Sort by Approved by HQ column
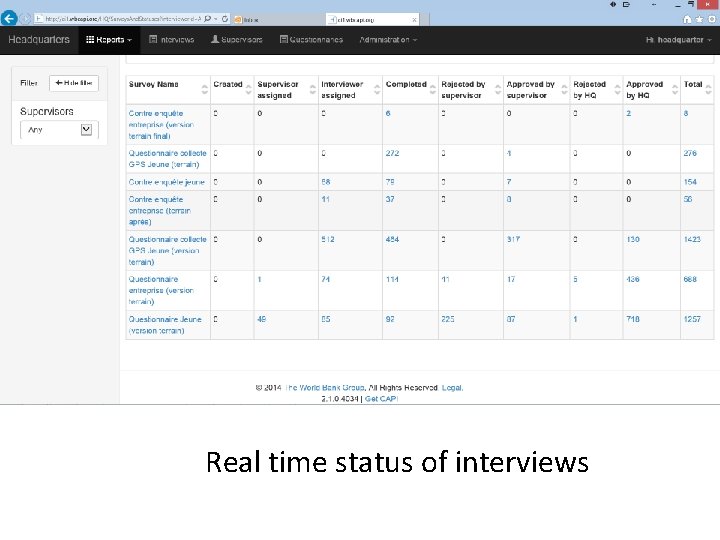The image size is (720, 540). pyautogui.click(x=652, y=90)
